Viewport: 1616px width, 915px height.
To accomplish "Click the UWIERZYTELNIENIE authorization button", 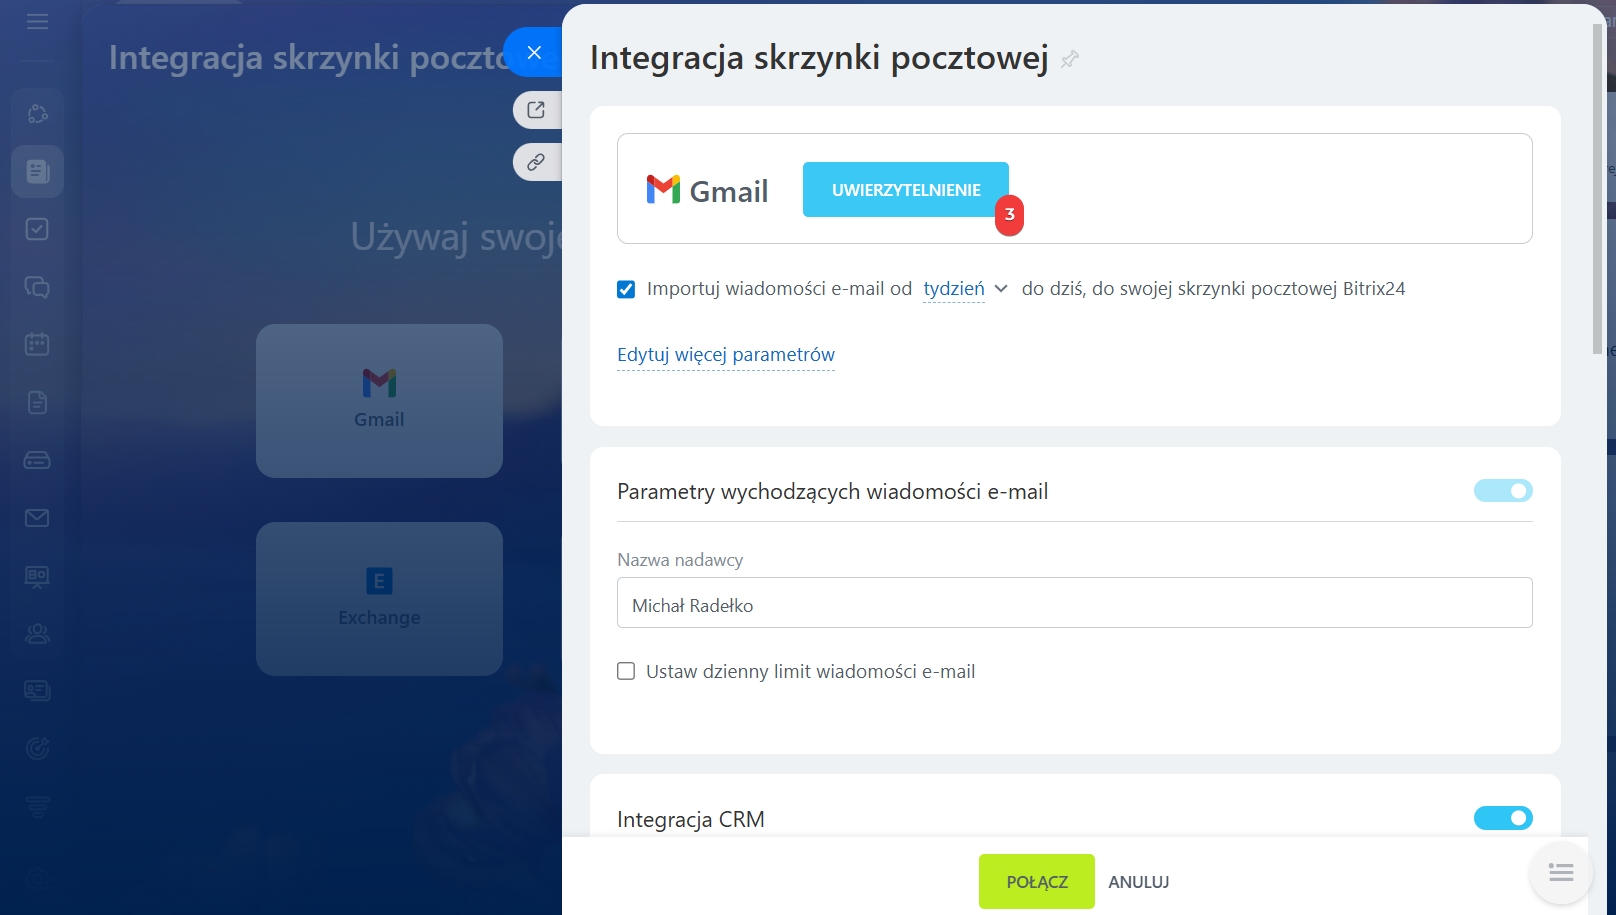I will pos(906,190).
